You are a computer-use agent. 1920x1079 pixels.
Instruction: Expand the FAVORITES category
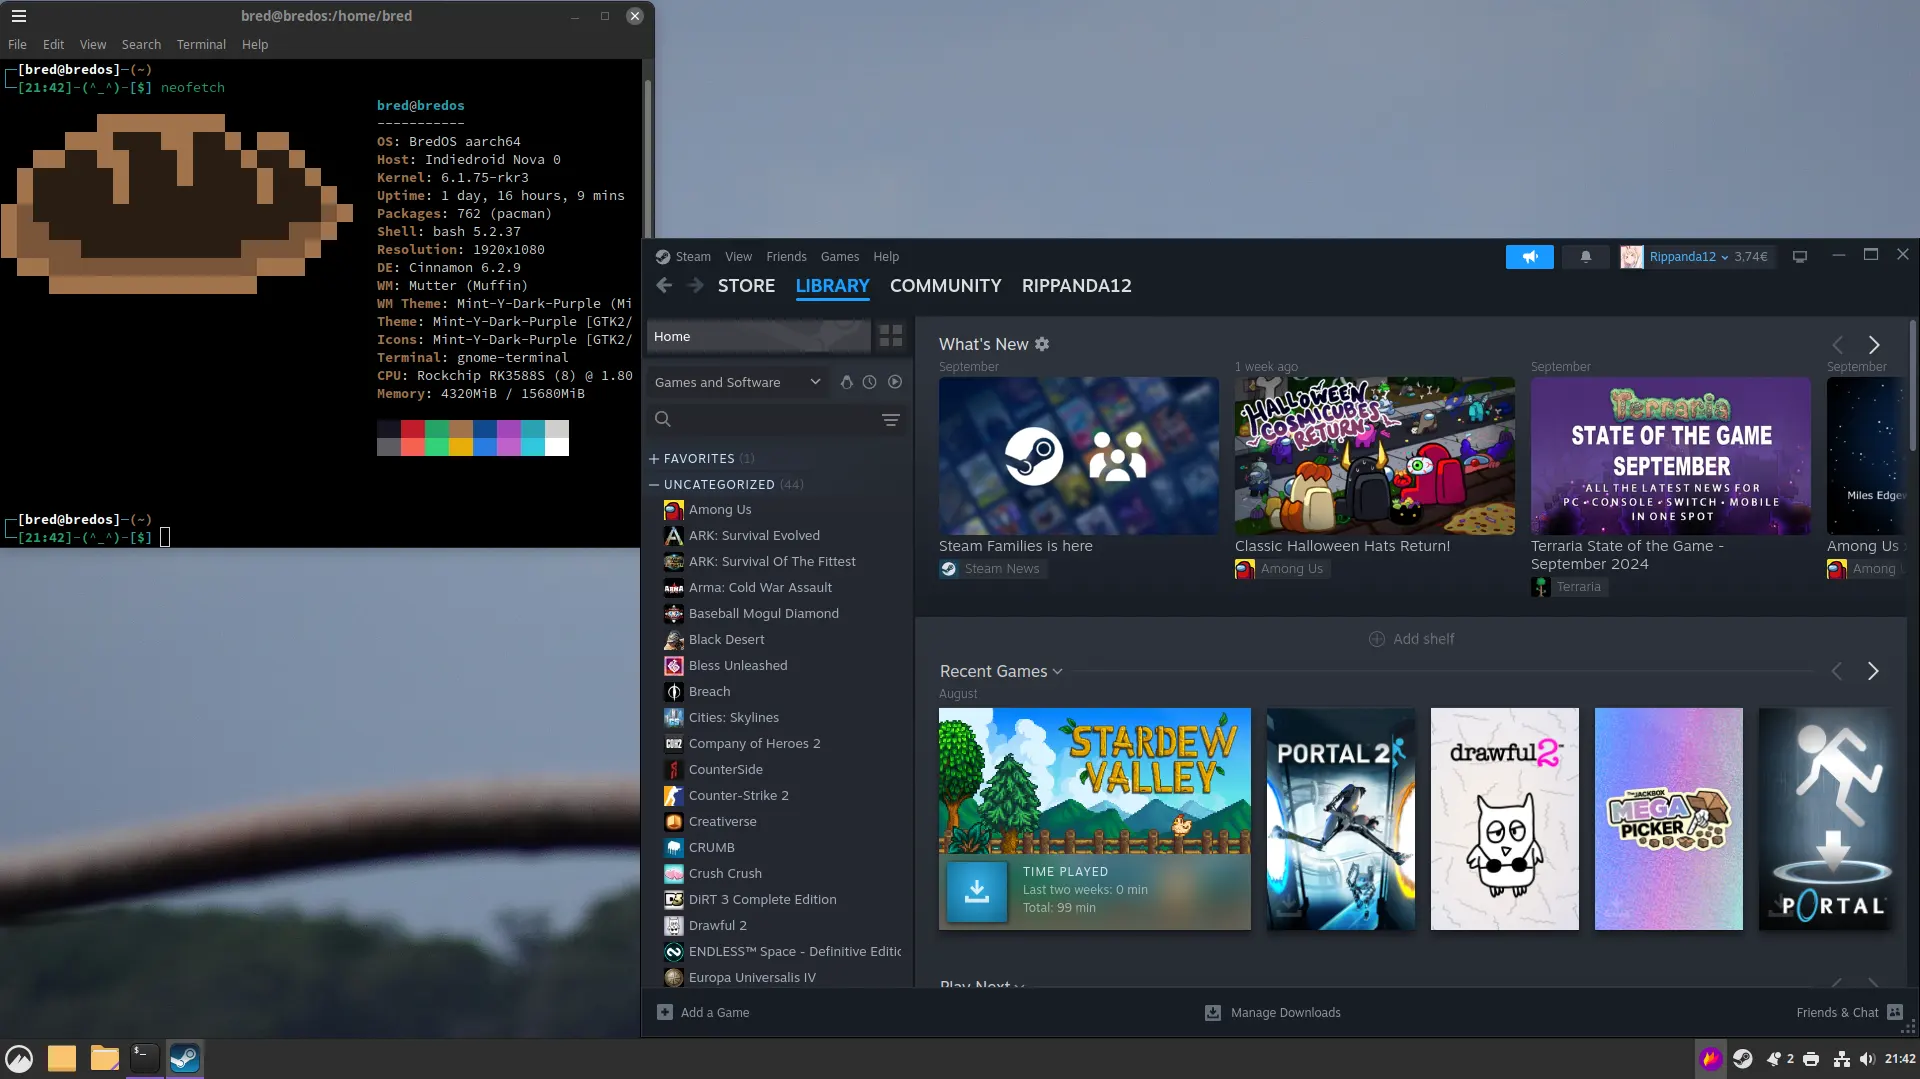[x=654, y=459]
